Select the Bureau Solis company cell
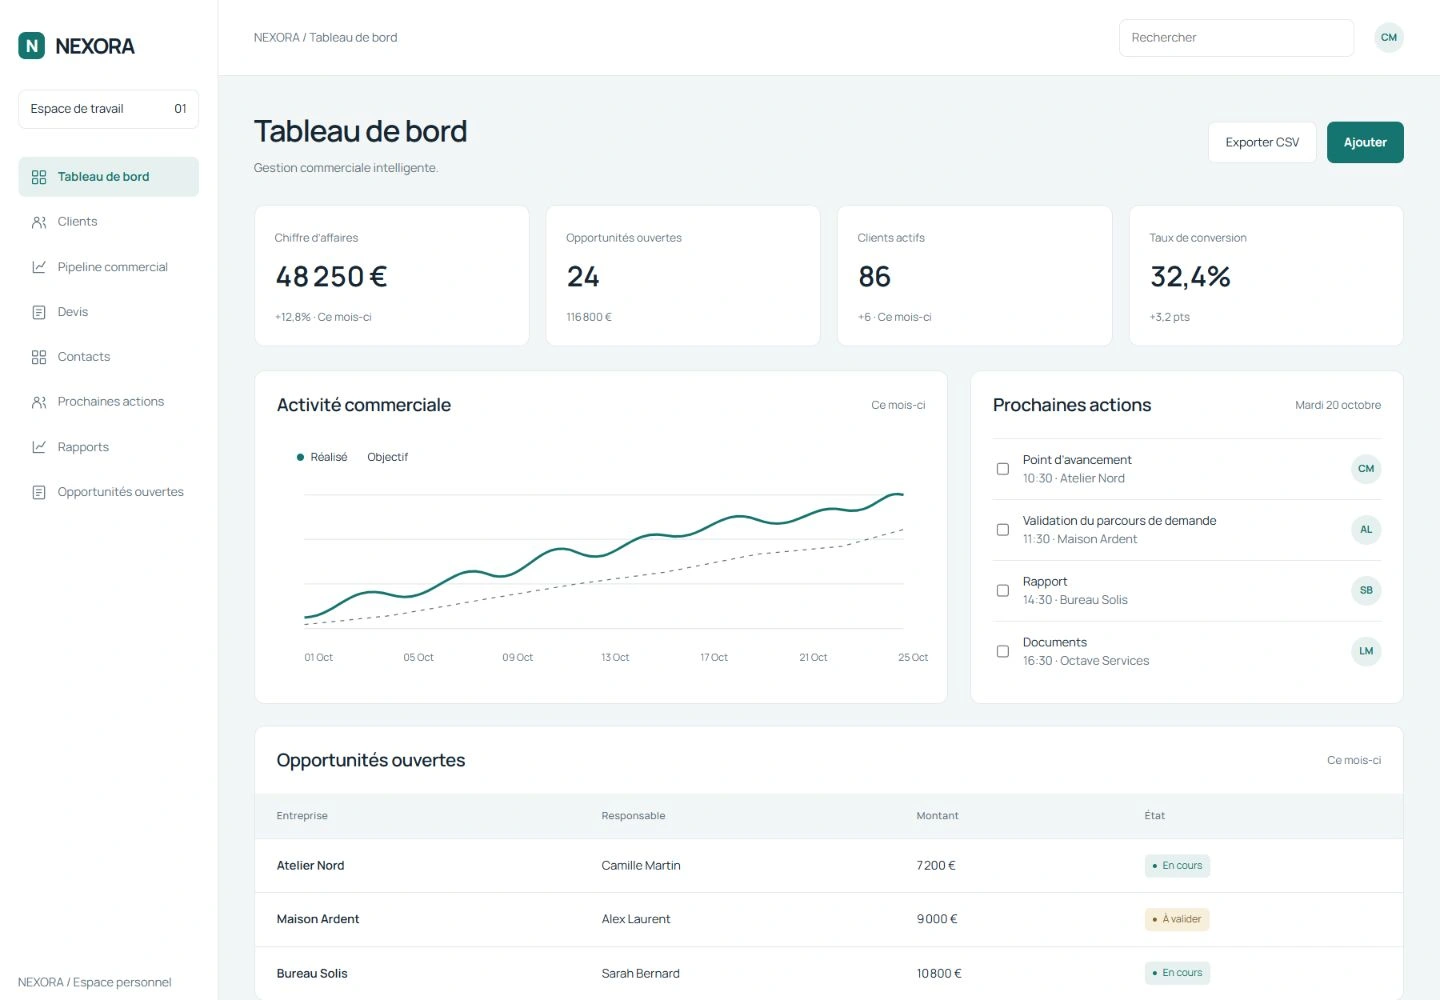Viewport: 1440px width, 1000px height. coord(312,973)
